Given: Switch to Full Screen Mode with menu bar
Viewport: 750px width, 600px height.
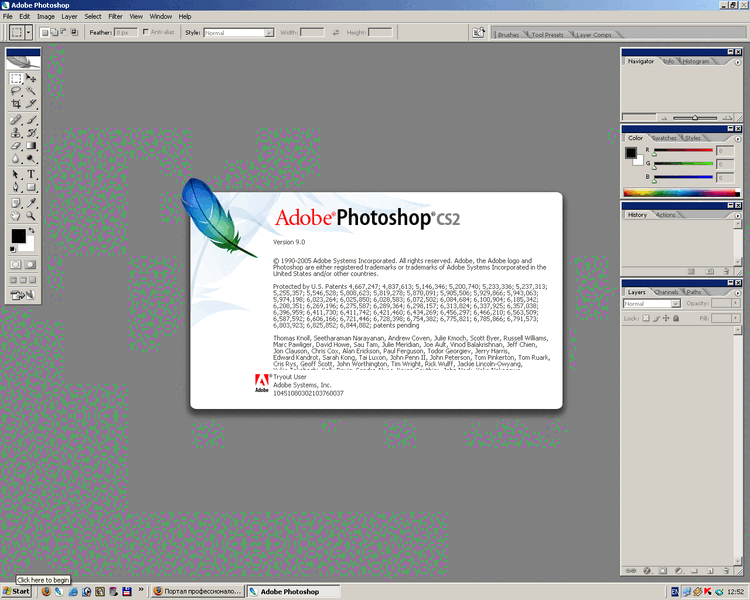Looking at the screenshot, I should (23, 280).
